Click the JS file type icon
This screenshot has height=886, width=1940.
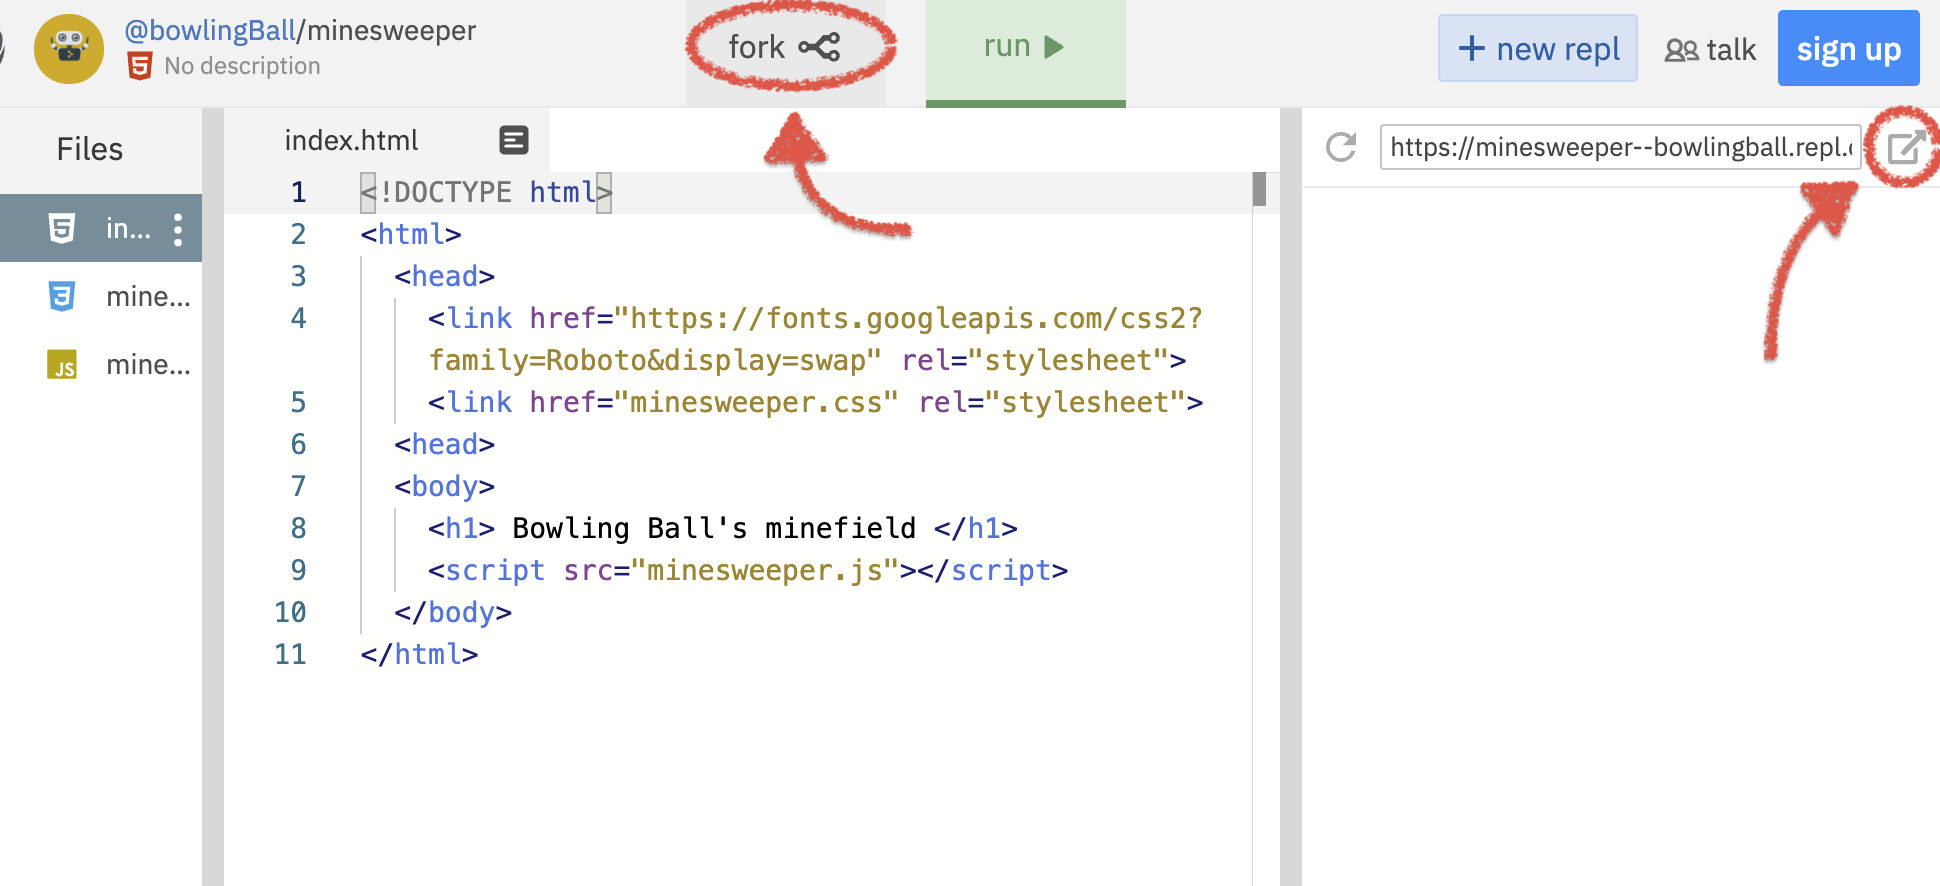62,364
